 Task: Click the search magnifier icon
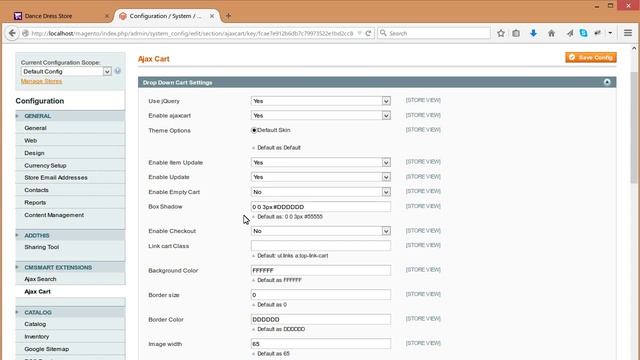[x=383, y=33]
